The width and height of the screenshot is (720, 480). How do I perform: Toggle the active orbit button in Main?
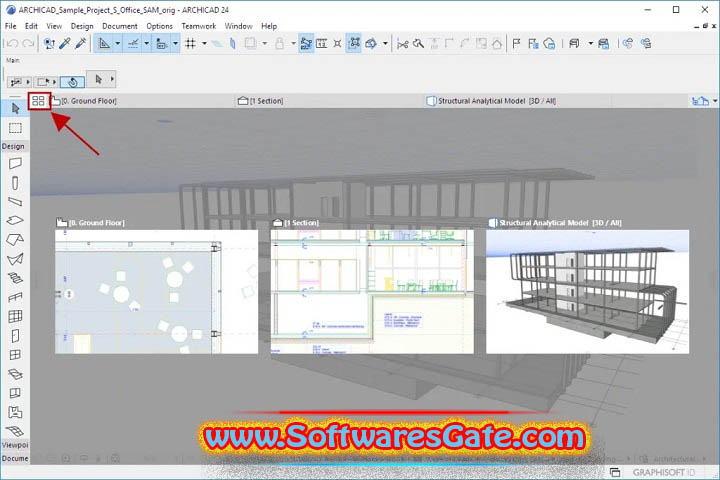(72, 82)
